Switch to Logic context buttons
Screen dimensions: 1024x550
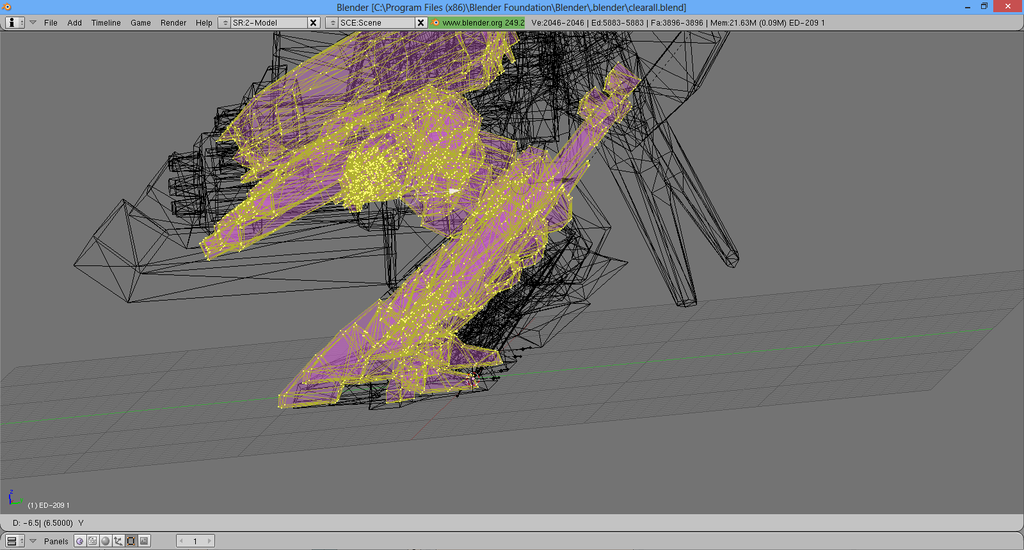point(80,541)
